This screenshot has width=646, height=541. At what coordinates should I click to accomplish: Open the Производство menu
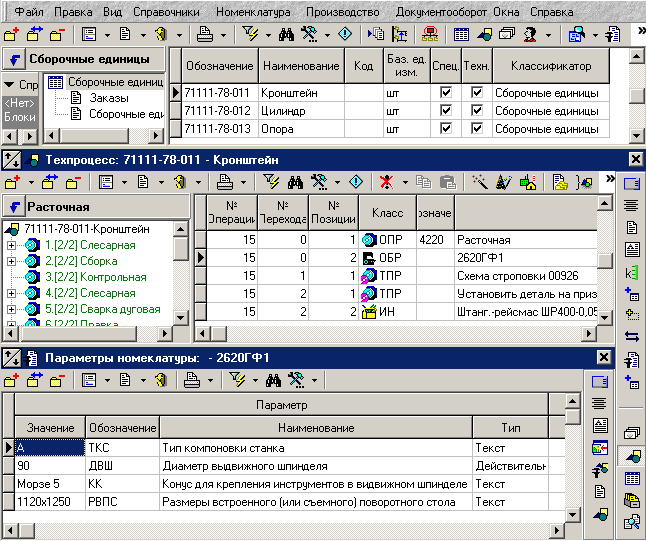point(342,12)
